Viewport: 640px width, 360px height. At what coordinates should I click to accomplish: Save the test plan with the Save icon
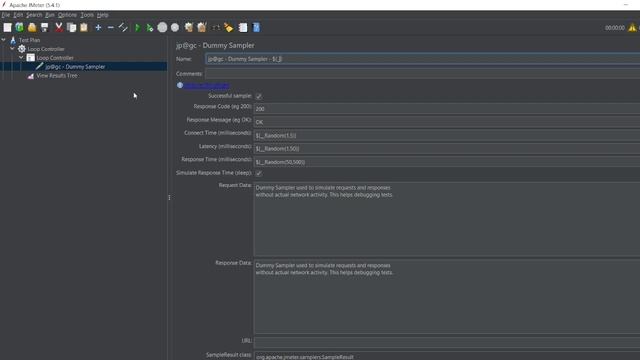pos(44,27)
